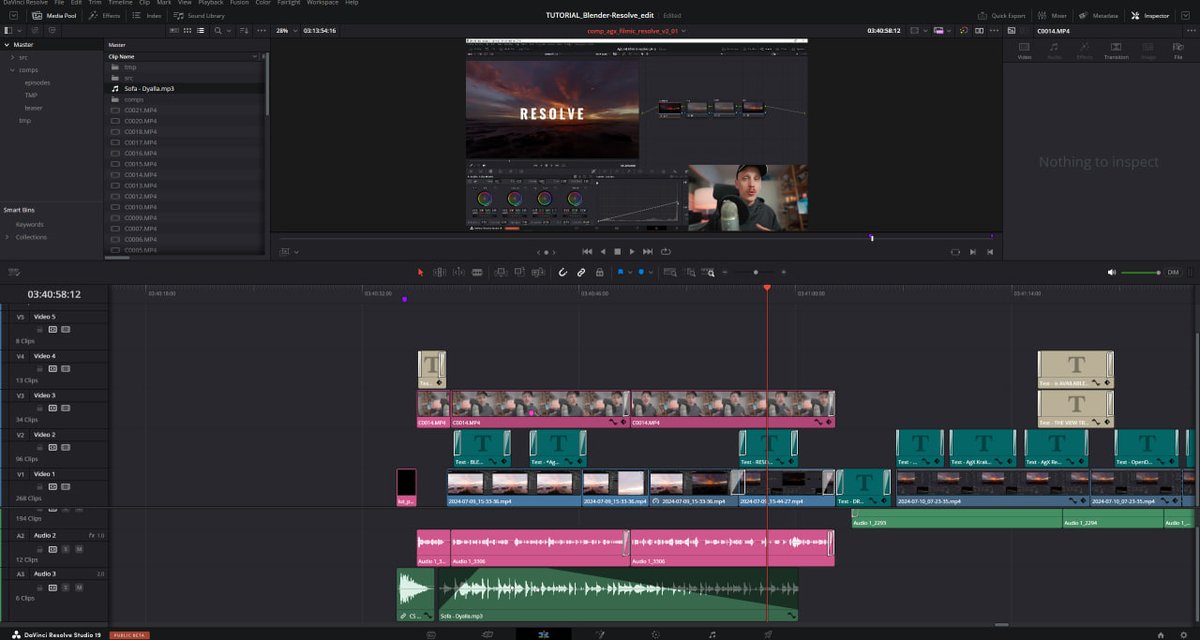This screenshot has height=640, width=1200.
Task: Open the flag color dropdown arrow
Action: (x=630, y=272)
